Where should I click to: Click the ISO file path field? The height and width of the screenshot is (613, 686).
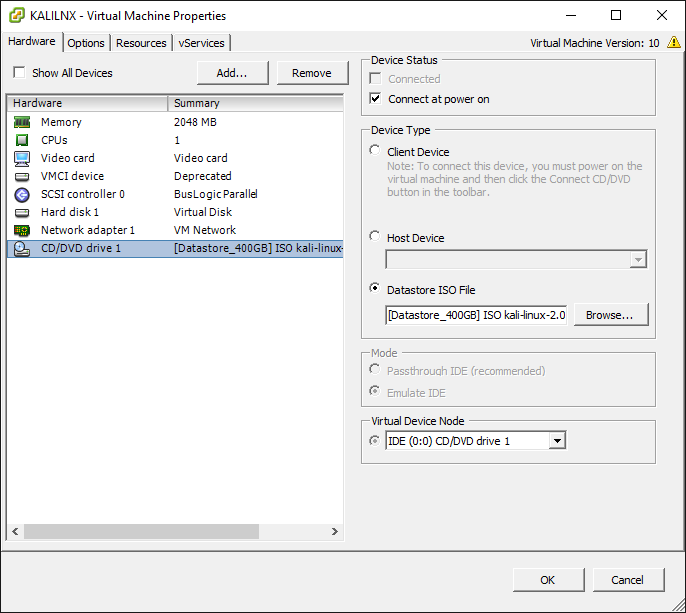click(x=476, y=315)
